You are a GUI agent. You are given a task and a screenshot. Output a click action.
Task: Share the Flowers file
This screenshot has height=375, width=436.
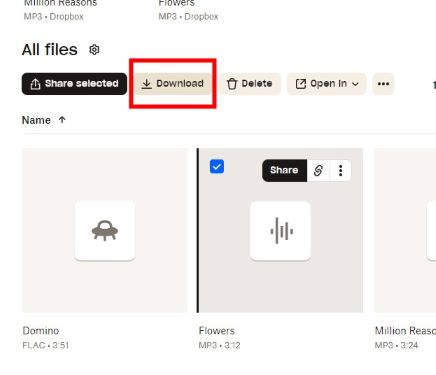click(x=284, y=170)
